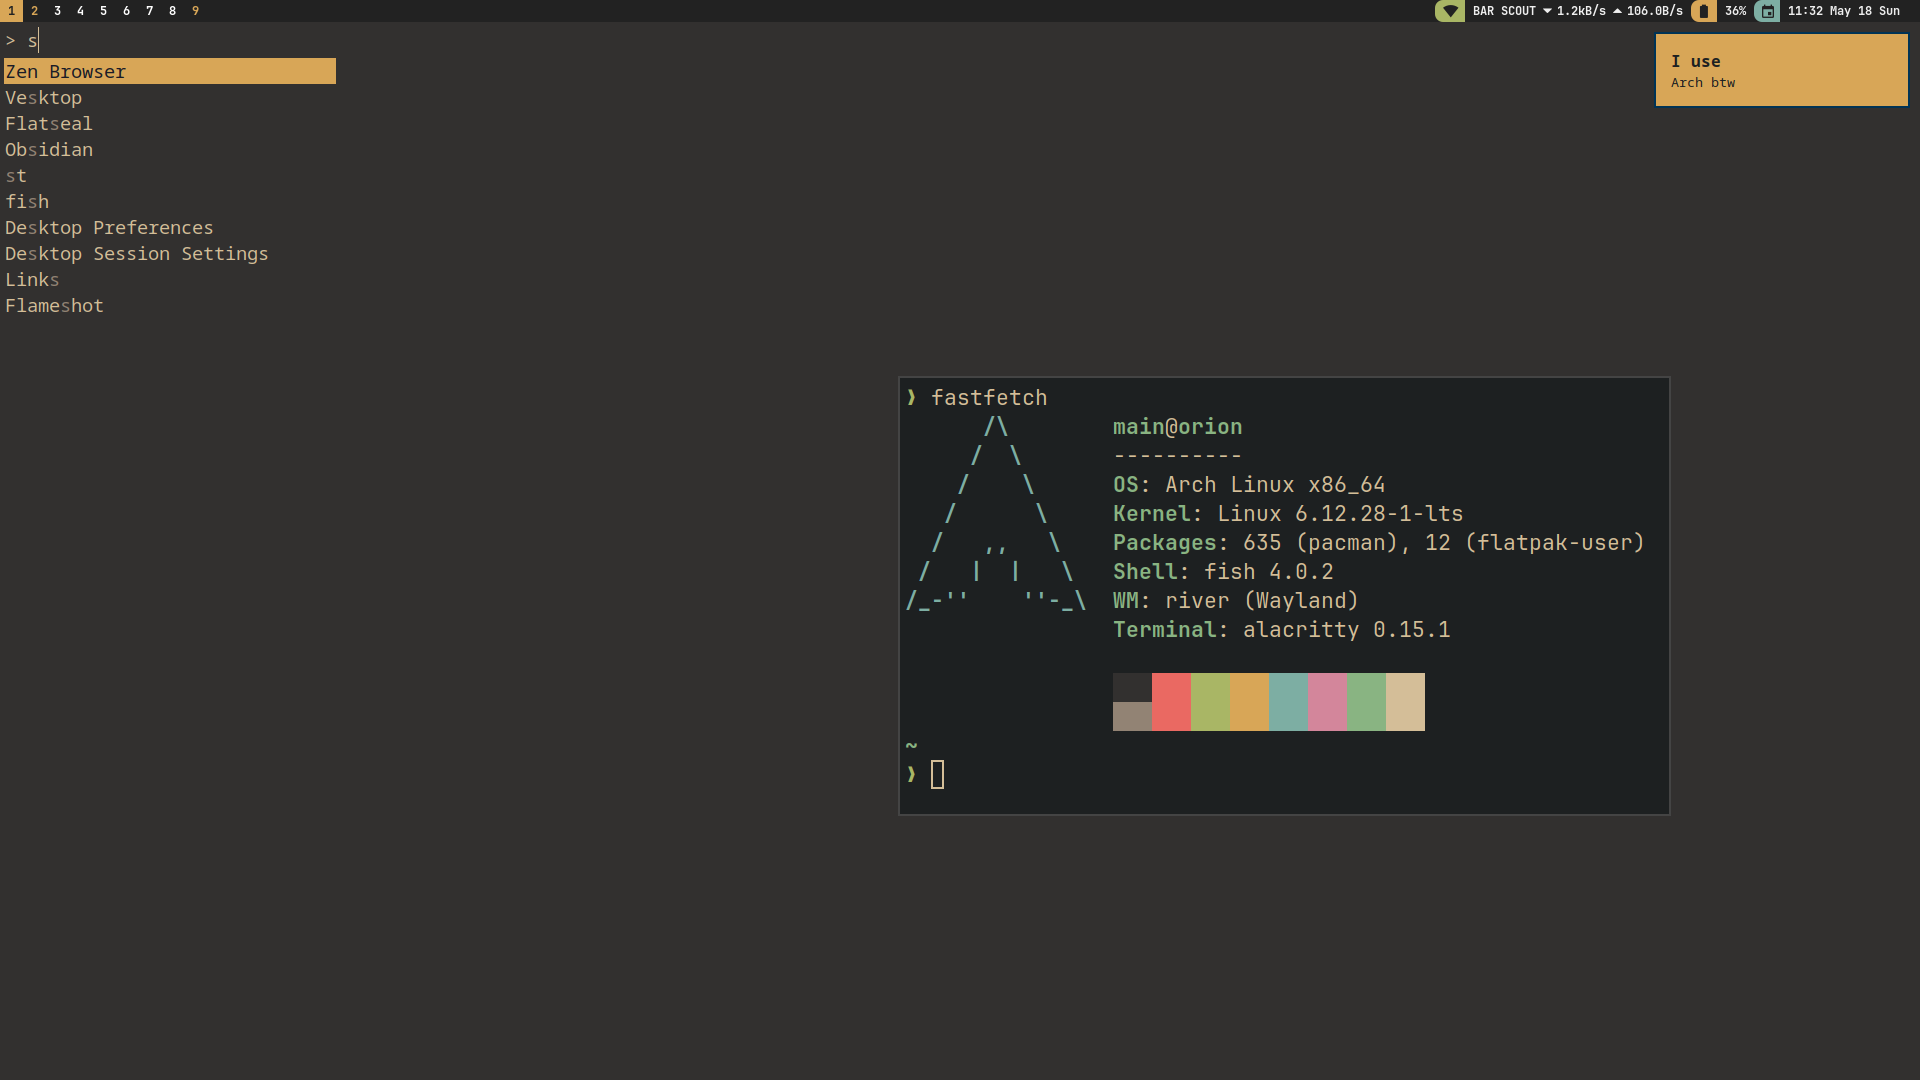The width and height of the screenshot is (1920, 1080).
Task: Select Vesktop in the launcher results
Action: [x=170, y=97]
